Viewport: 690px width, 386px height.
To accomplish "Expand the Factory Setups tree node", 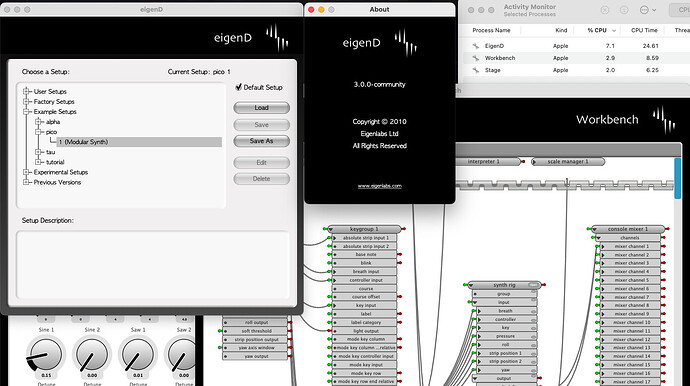I will 26,101.
